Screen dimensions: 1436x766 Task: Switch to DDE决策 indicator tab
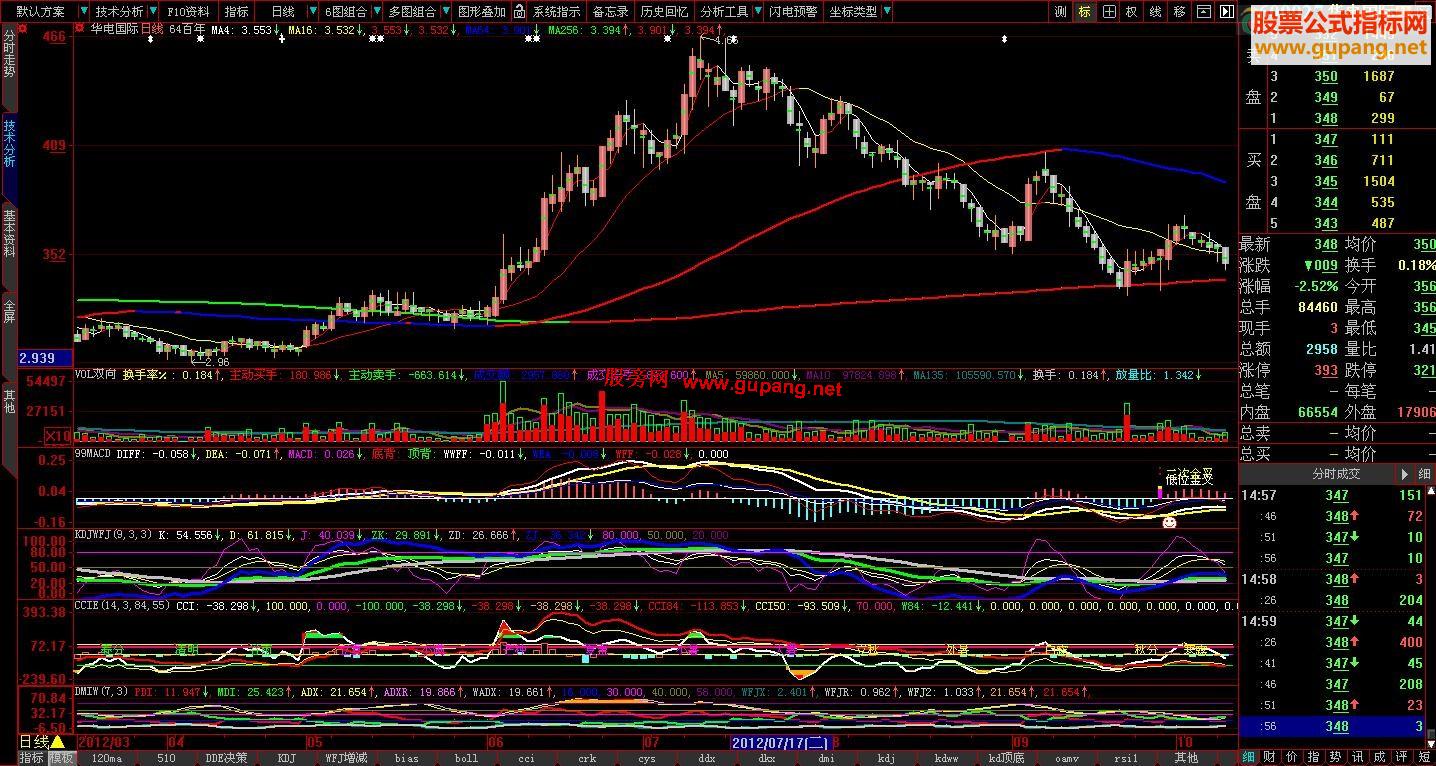pos(226,758)
